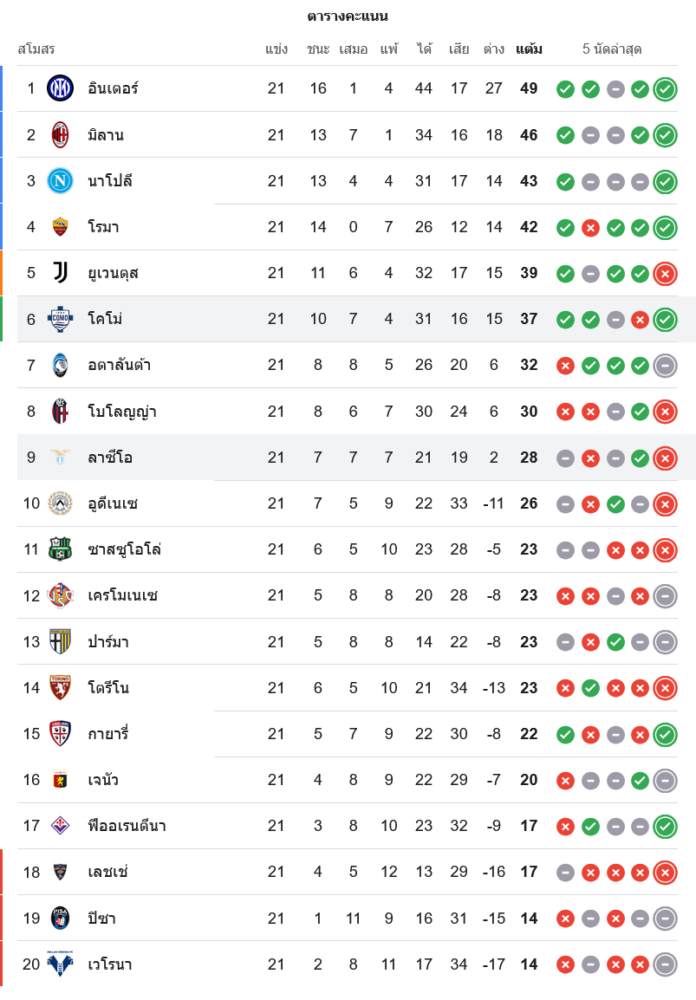This screenshot has height=1000, width=696.
Task: Open the โคโม่ team link
Action: point(106,319)
